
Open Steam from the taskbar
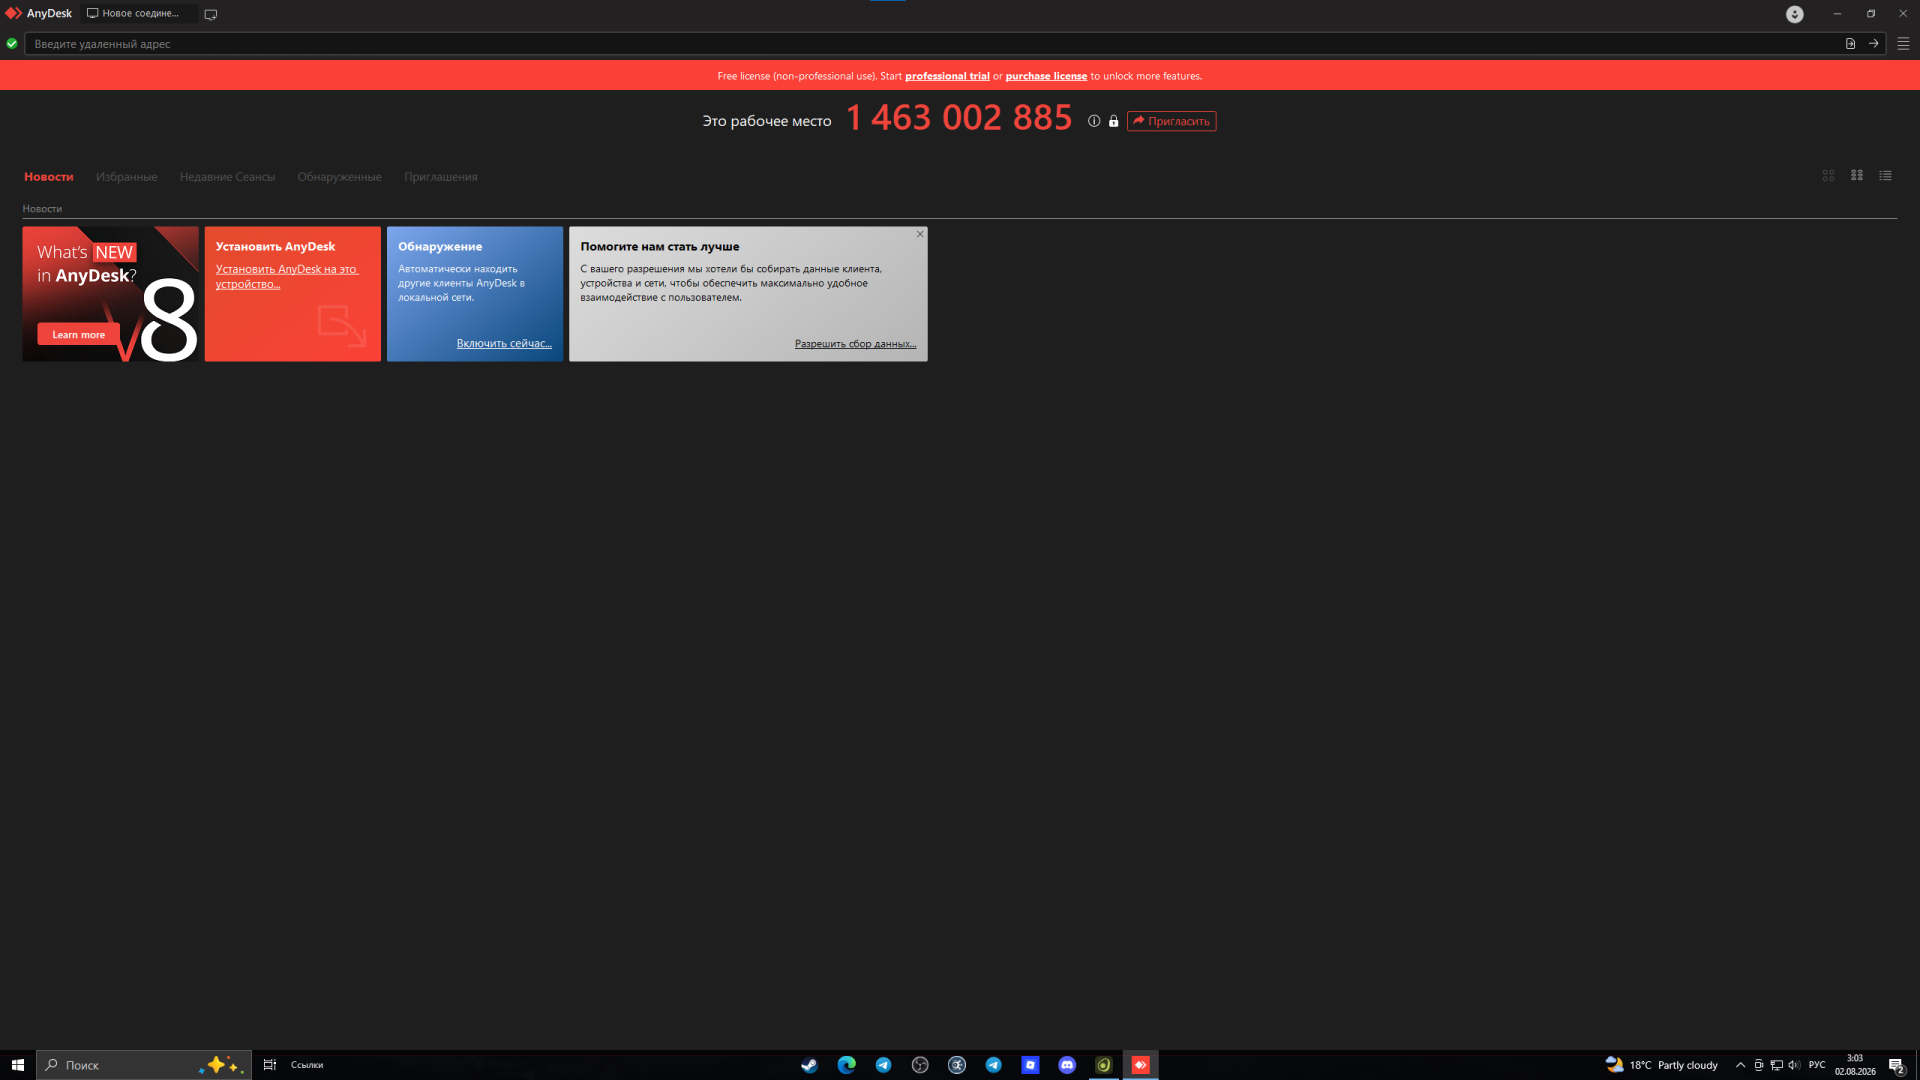tap(809, 1065)
